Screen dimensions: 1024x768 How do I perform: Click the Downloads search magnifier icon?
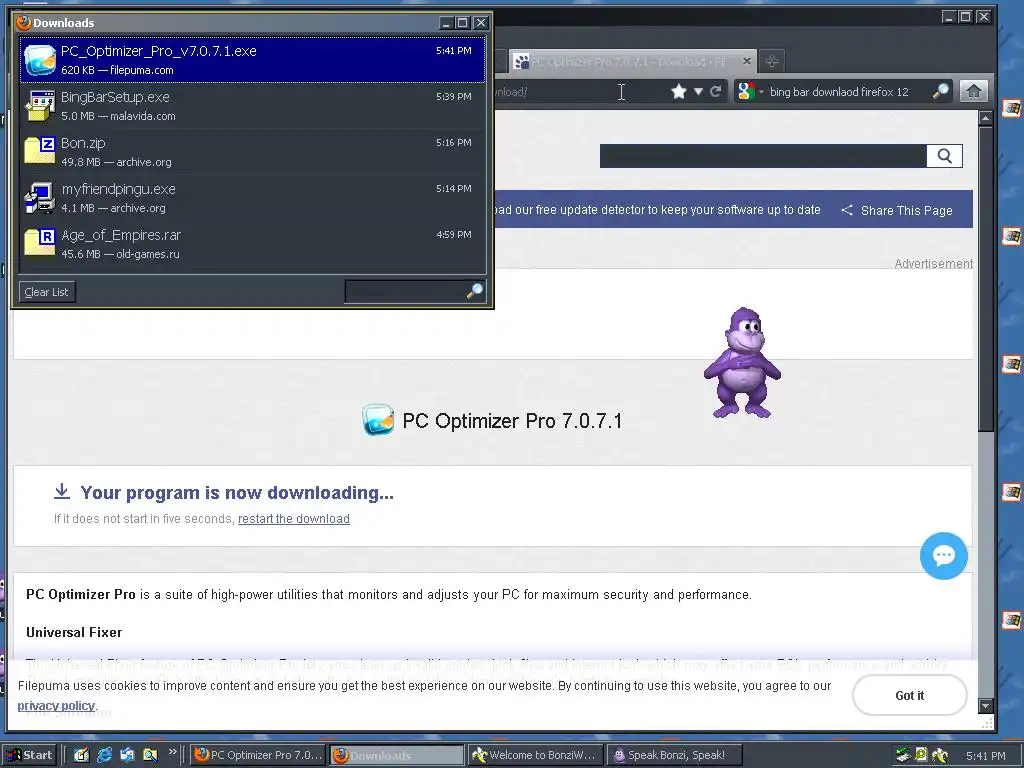[475, 291]
